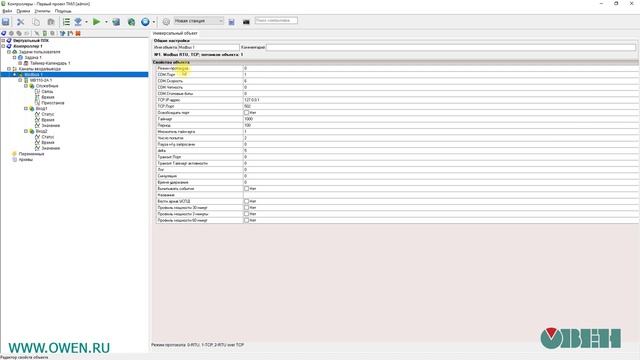Click the Приостанов channel icon

[x=38, y=103]
